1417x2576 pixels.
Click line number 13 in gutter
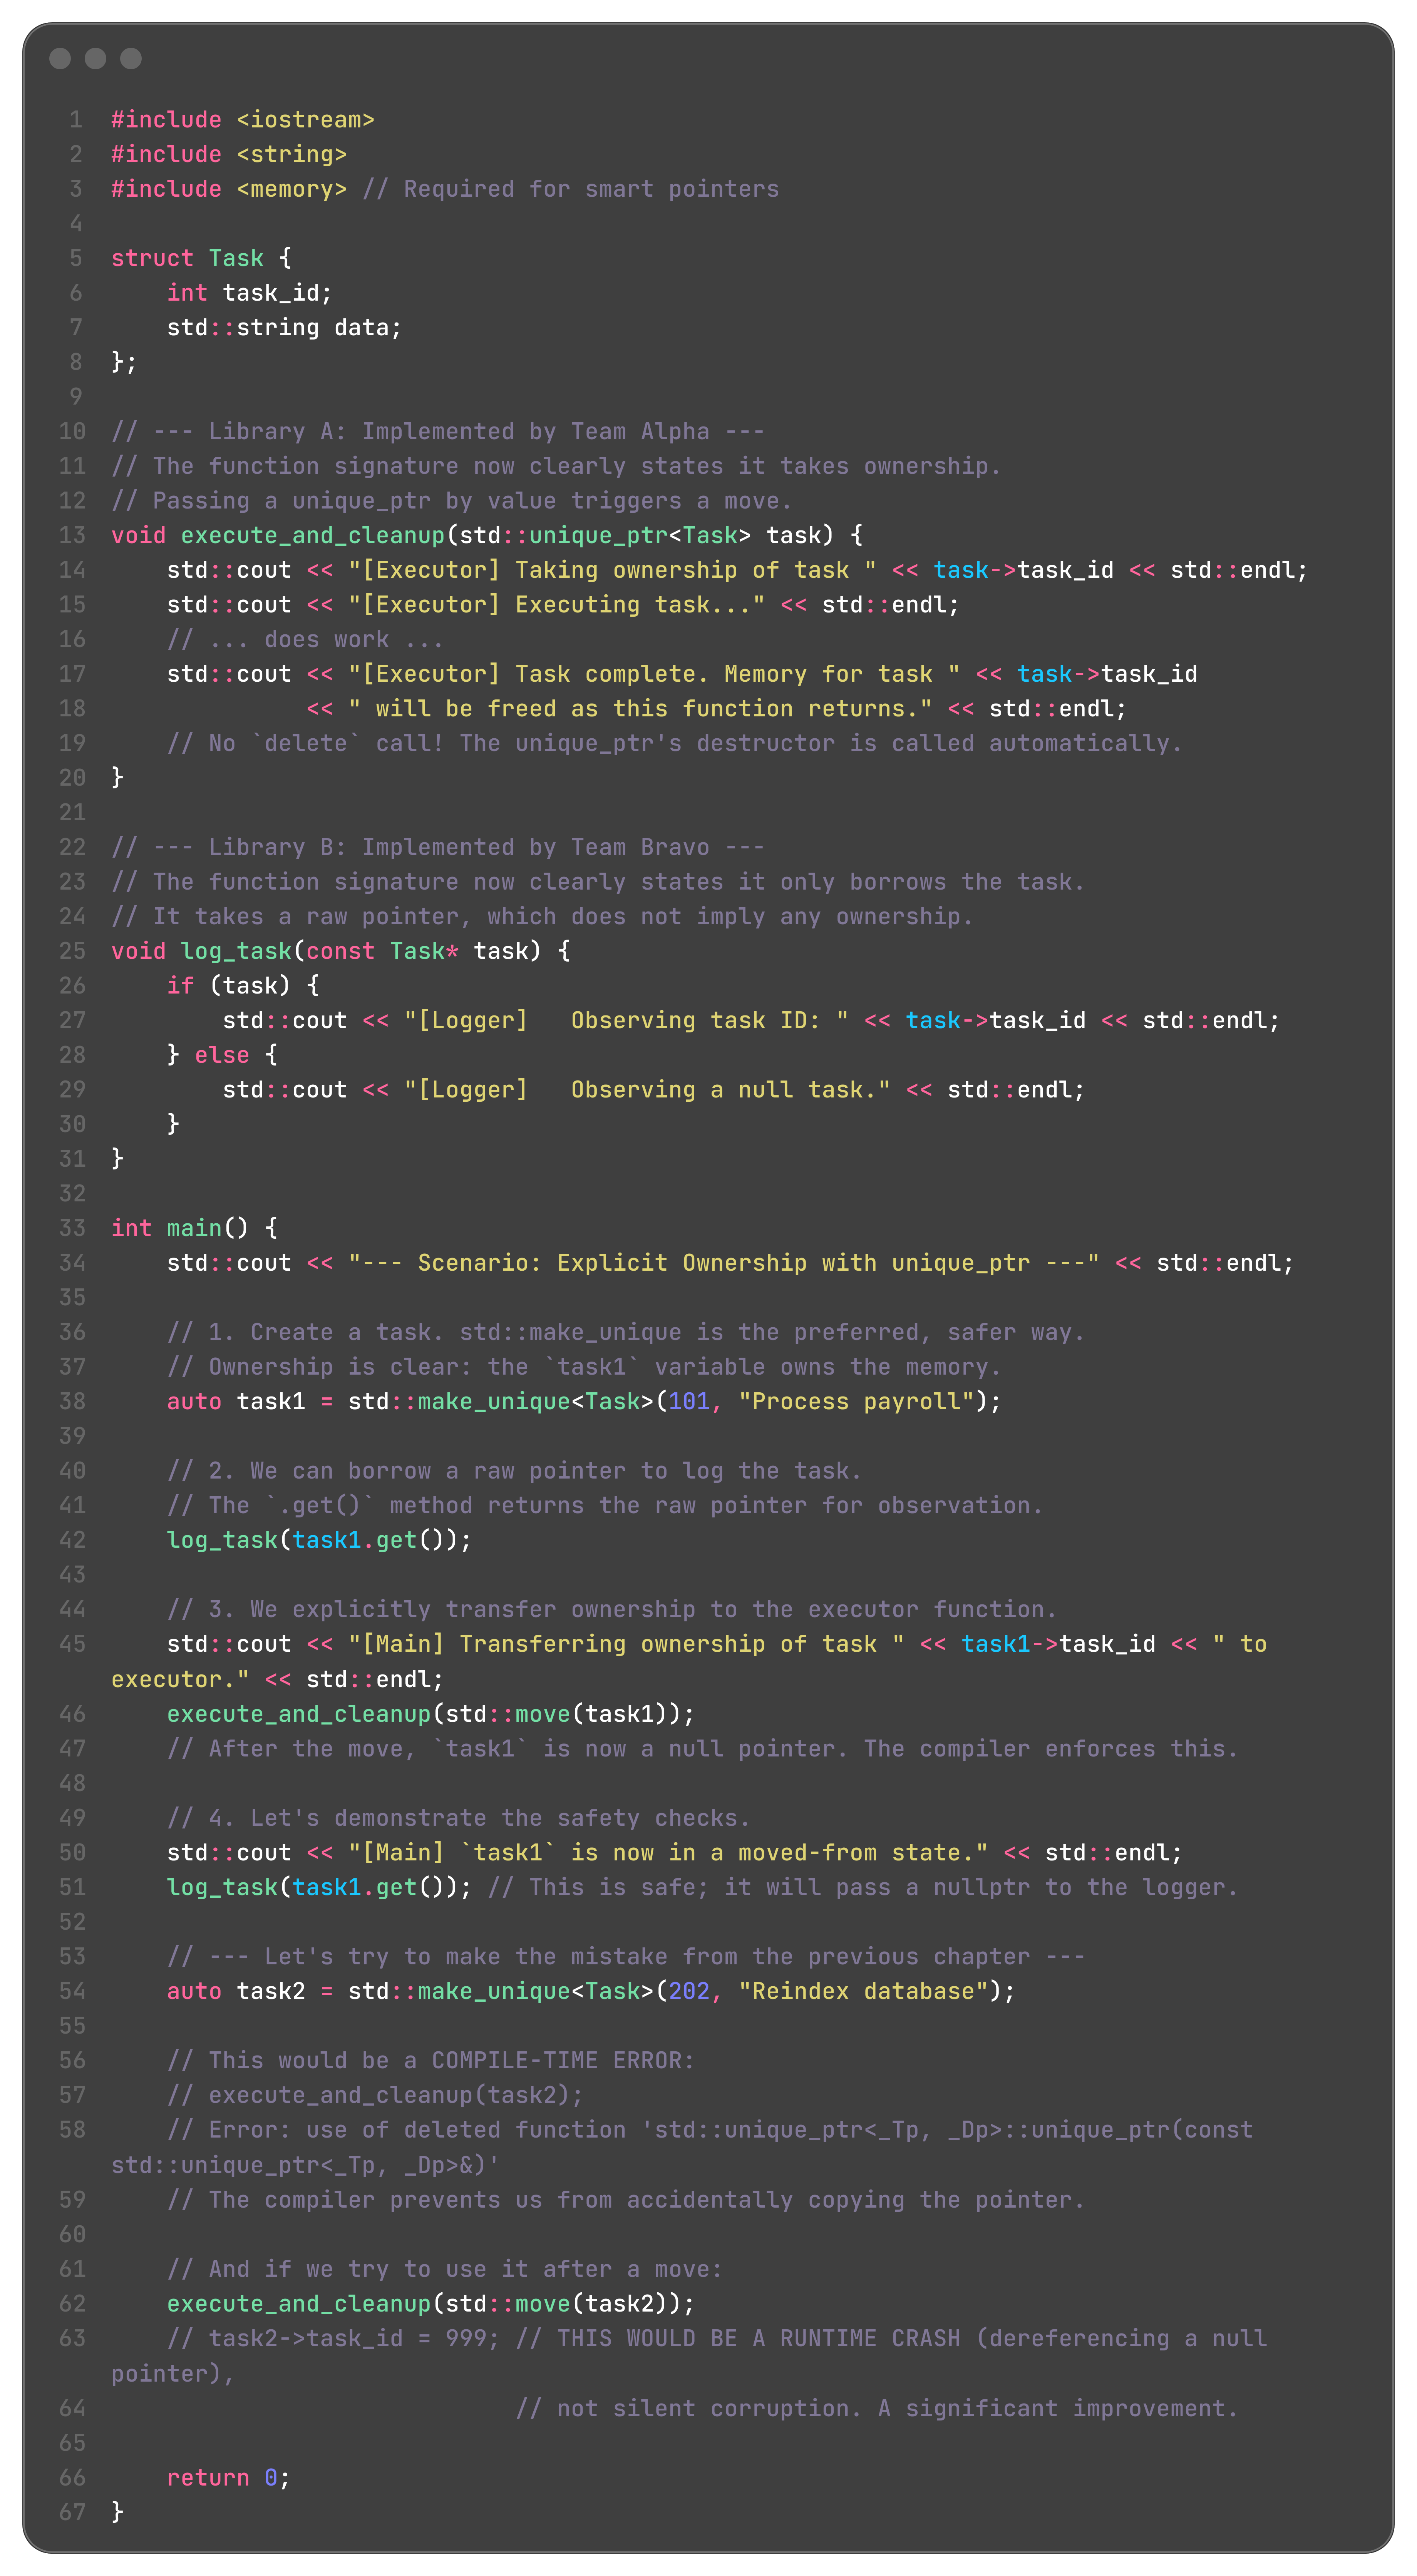tap(72, 535)
